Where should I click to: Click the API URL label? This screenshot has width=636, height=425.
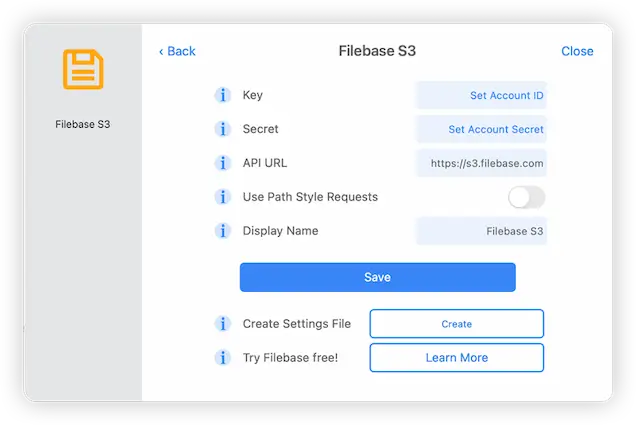pos(265,163)
